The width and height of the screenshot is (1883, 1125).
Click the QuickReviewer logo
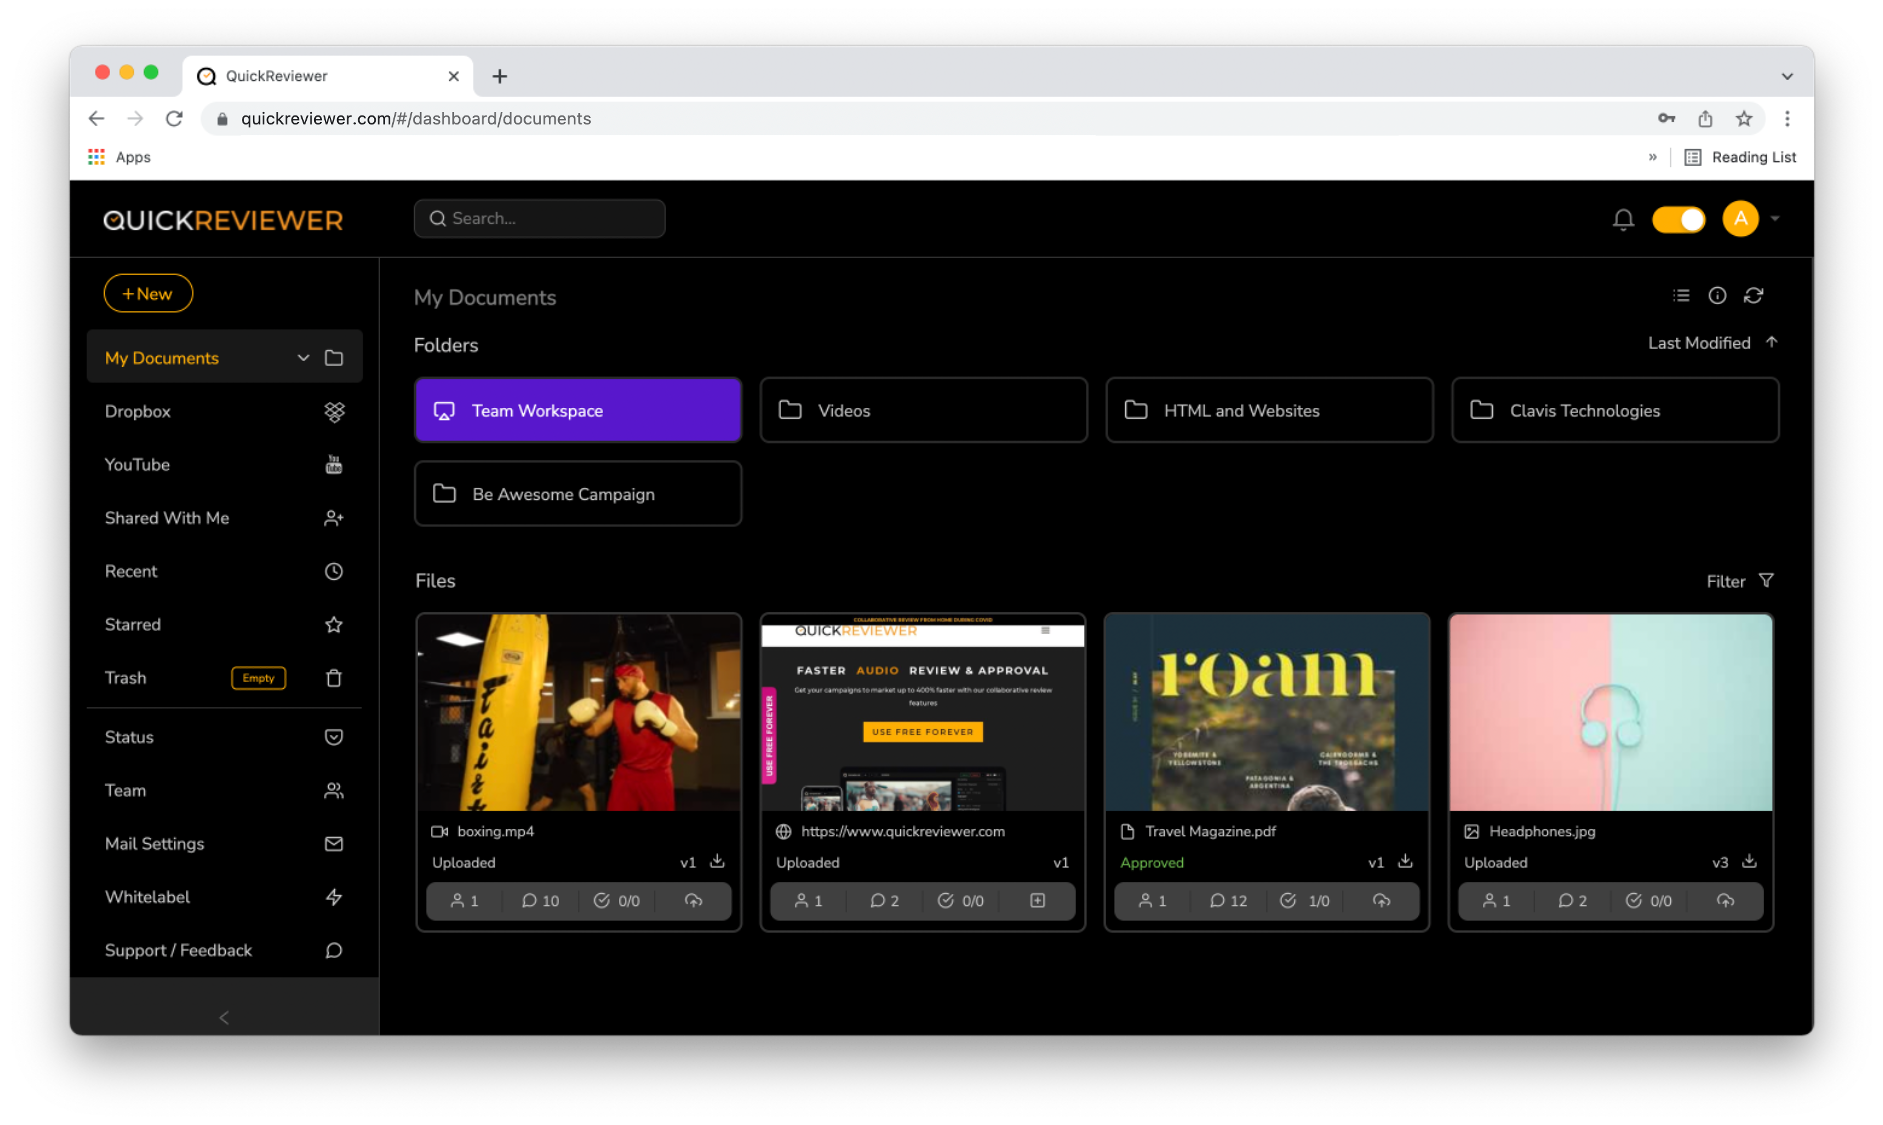pos(223,220)
